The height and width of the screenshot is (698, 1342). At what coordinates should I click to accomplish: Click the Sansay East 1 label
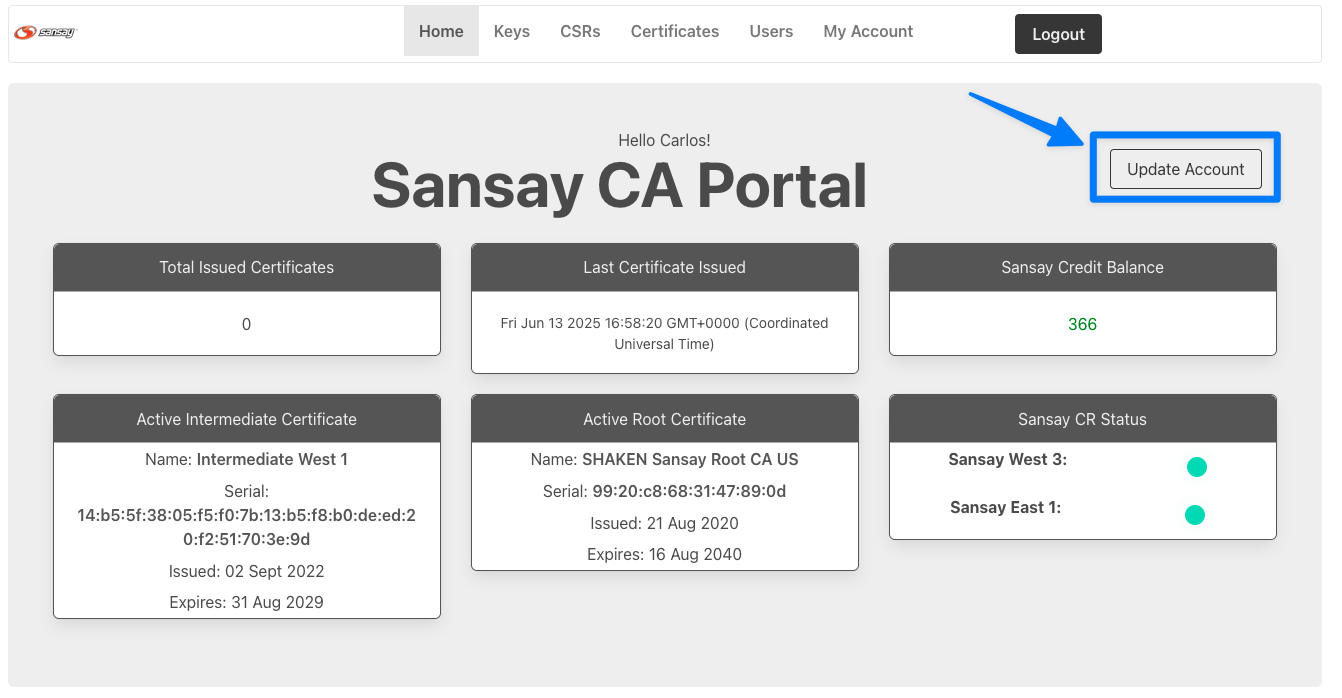point(1006,508)
